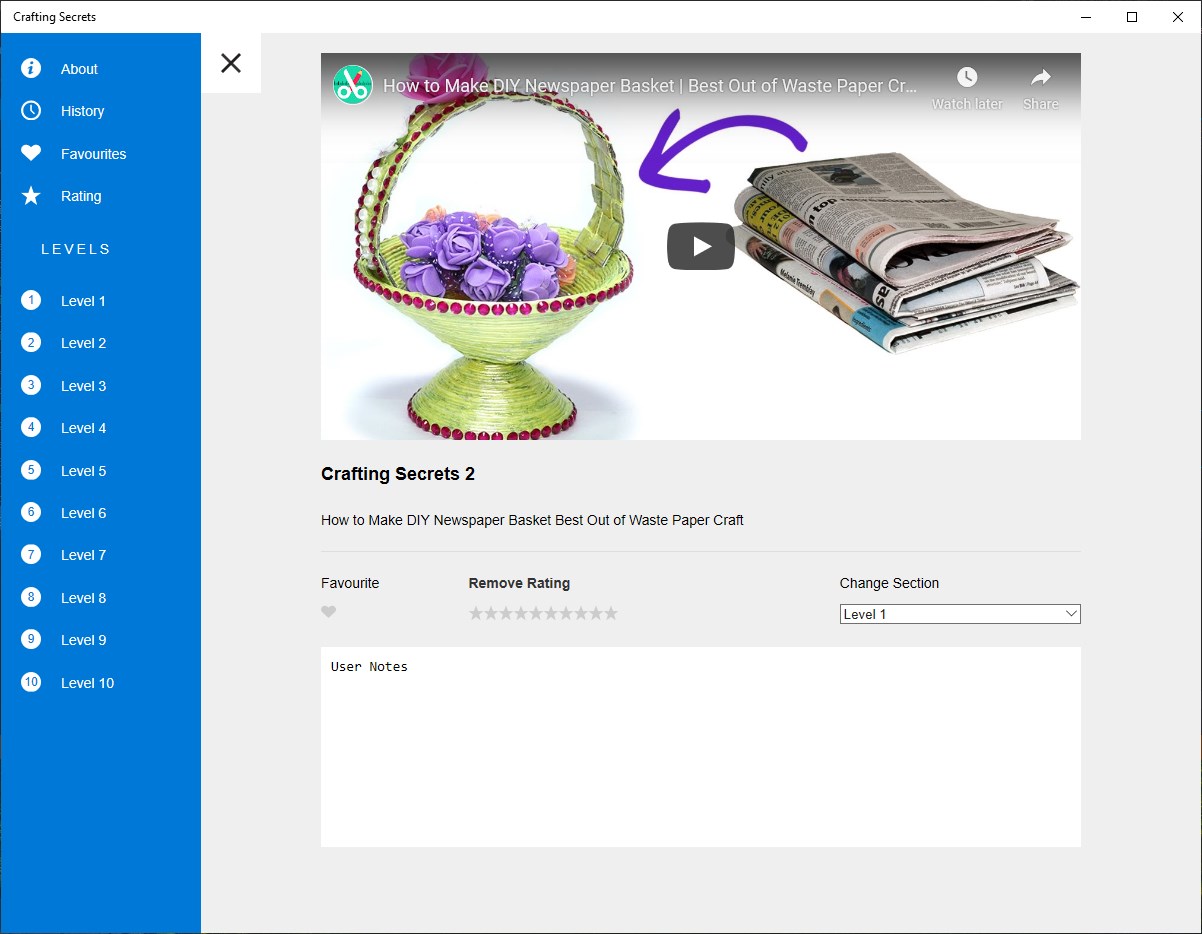This screenshot has width=1202, height=934.
Task: Click the number 3 level badge
Action: click(31, 385)
